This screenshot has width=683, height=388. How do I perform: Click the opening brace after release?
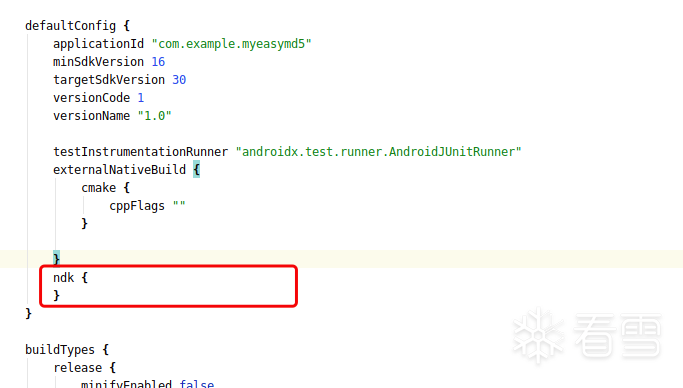pos(113,368)
